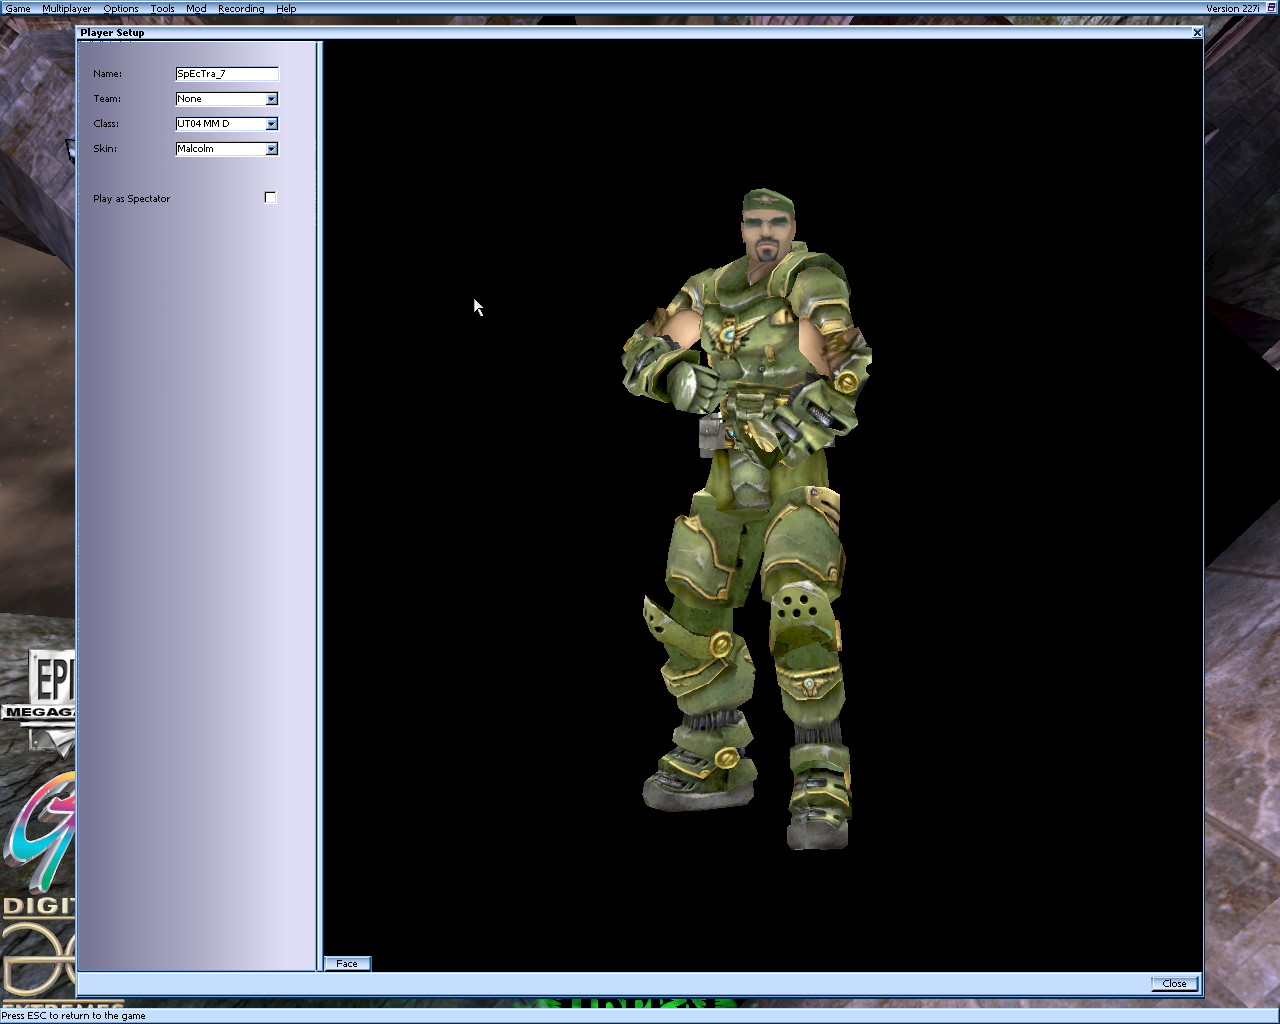Expand the Team dropdown arrow

click(x=271, y=99)
